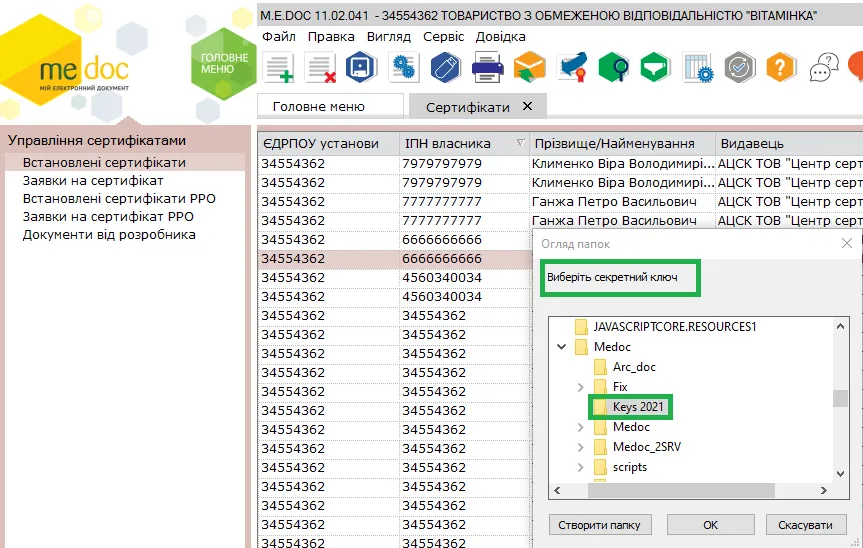Open Встановлені сертифікати РРО section
The height and width of the screenshot is (548, 863).
pos(119,199)
